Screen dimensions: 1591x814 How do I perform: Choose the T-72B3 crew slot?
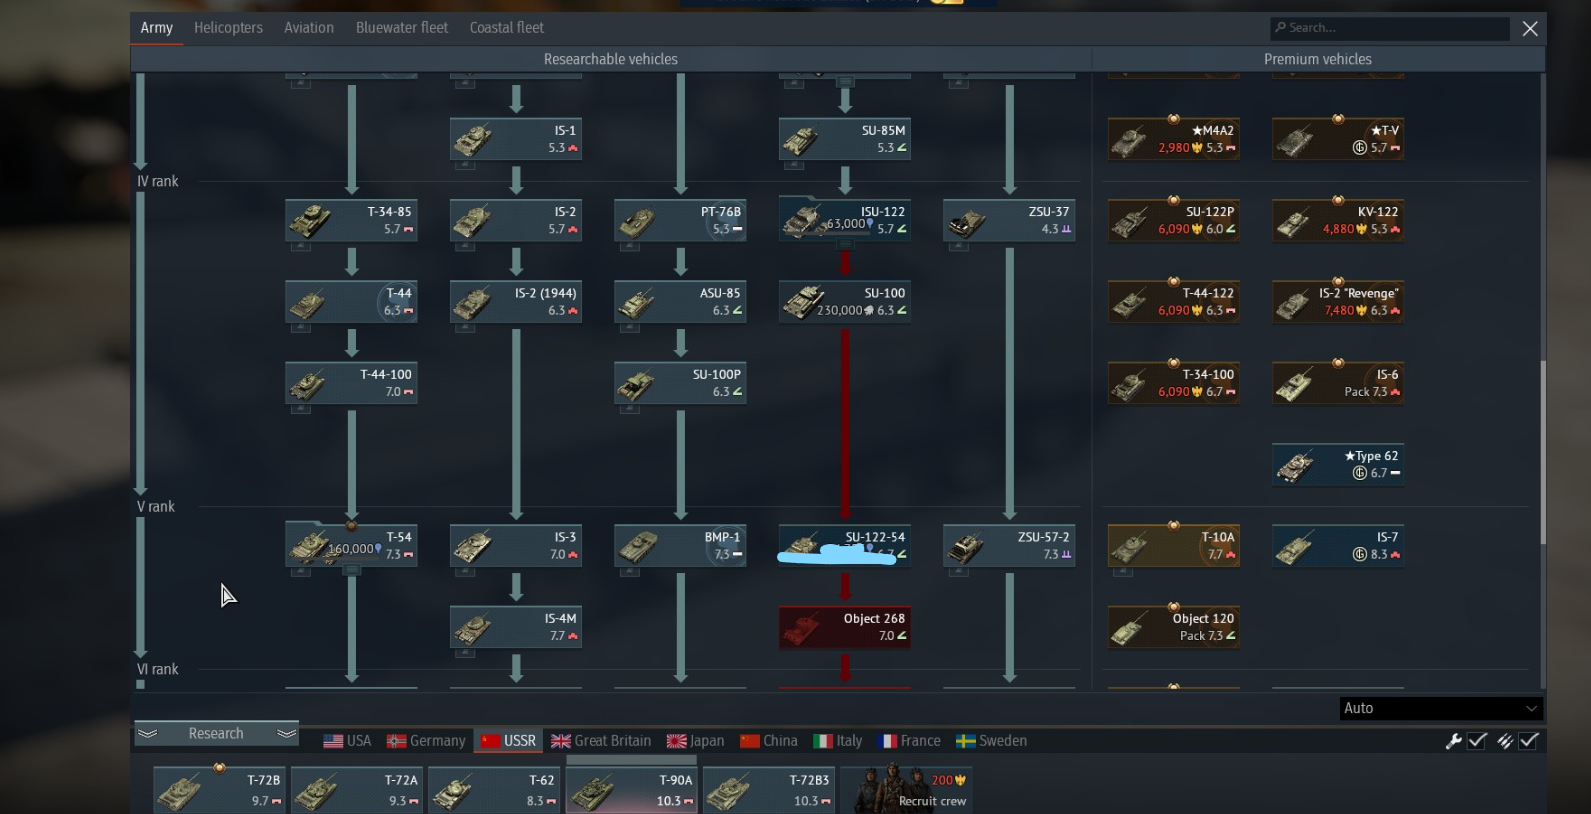point(769,790)
